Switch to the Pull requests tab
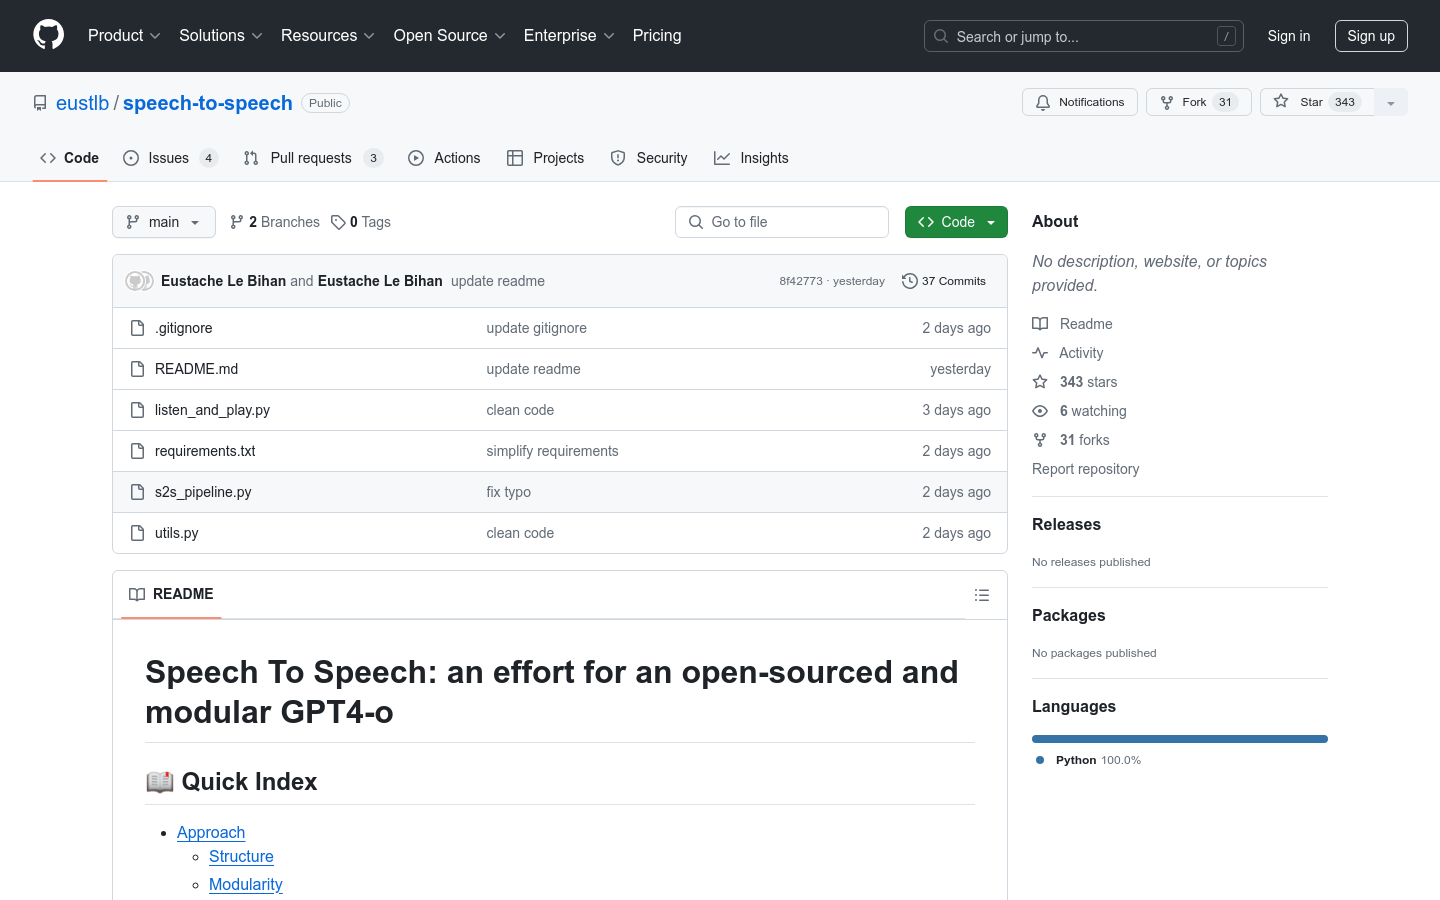The image size is (1440, 900). click(313, 158)
